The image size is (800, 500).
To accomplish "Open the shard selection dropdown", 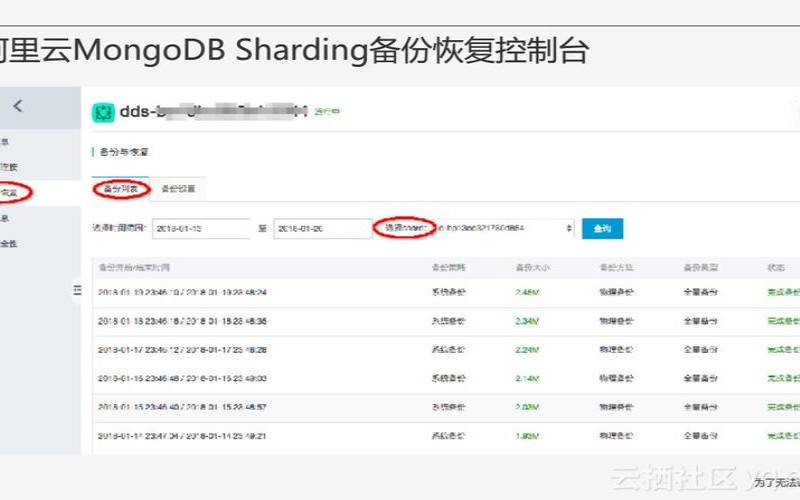I will (505, 228).
